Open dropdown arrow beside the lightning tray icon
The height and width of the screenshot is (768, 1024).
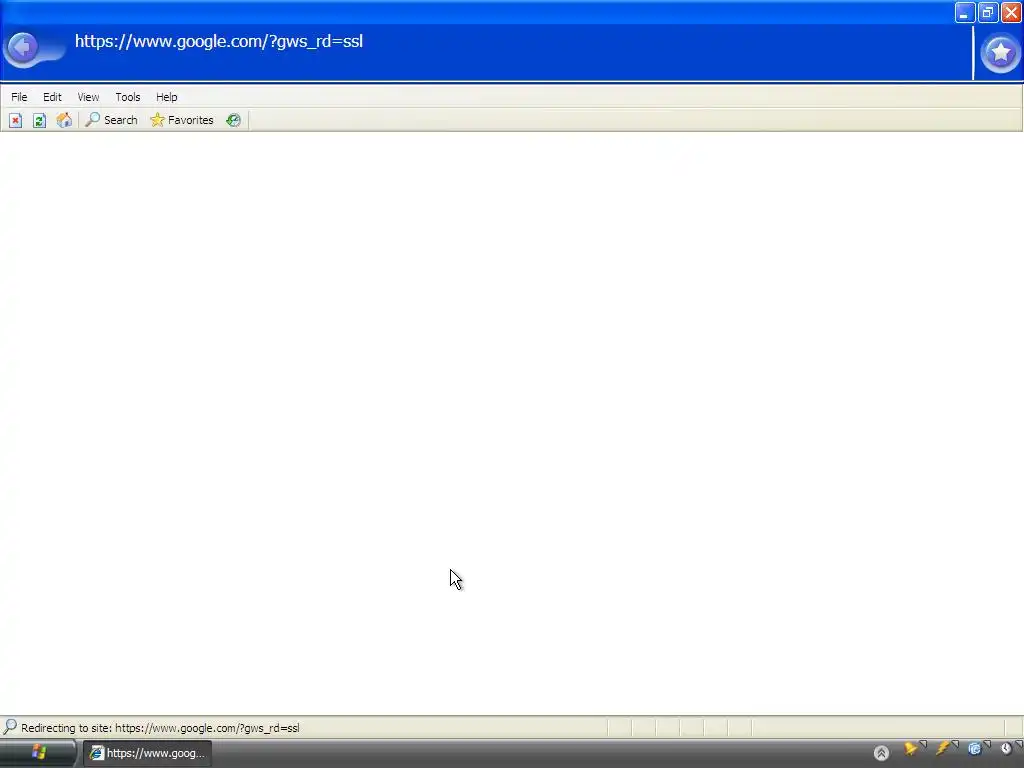[955, 744]
